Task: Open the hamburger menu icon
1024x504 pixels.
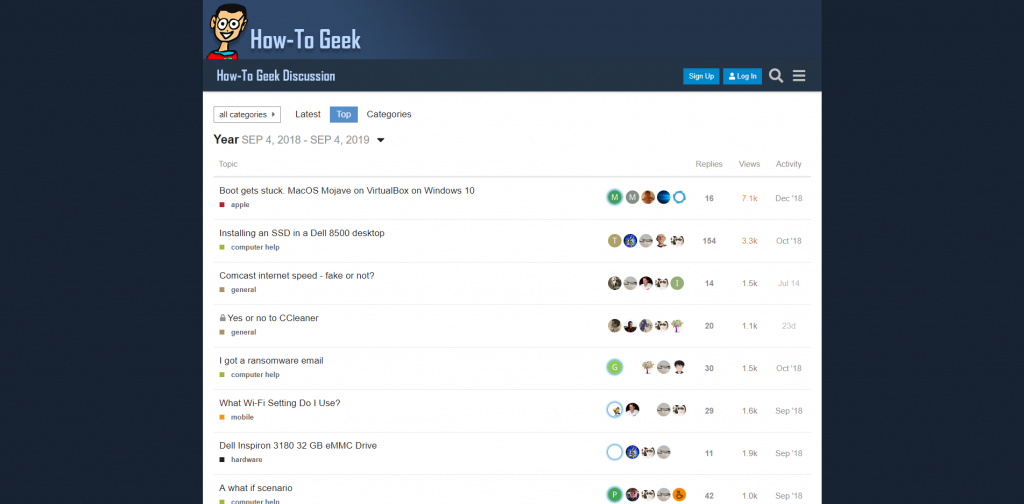Action: tap(799, 76)
